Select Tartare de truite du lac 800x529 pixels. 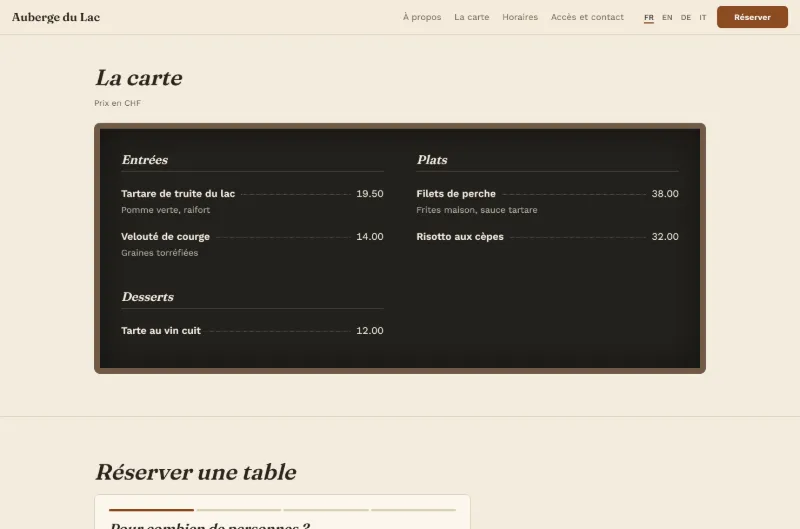178,193
